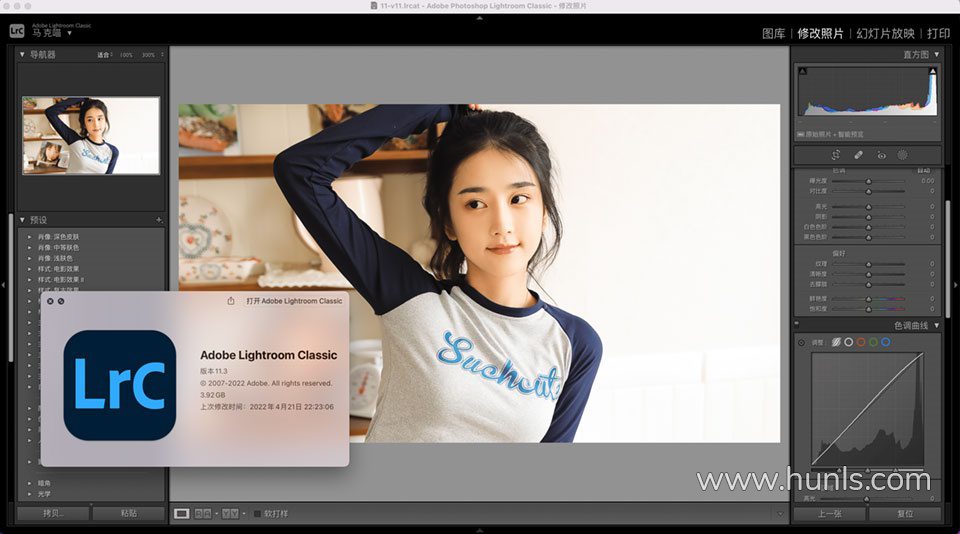
Task: Toggle the Tone Curve panel on/off switch
Action: (797, 325)
